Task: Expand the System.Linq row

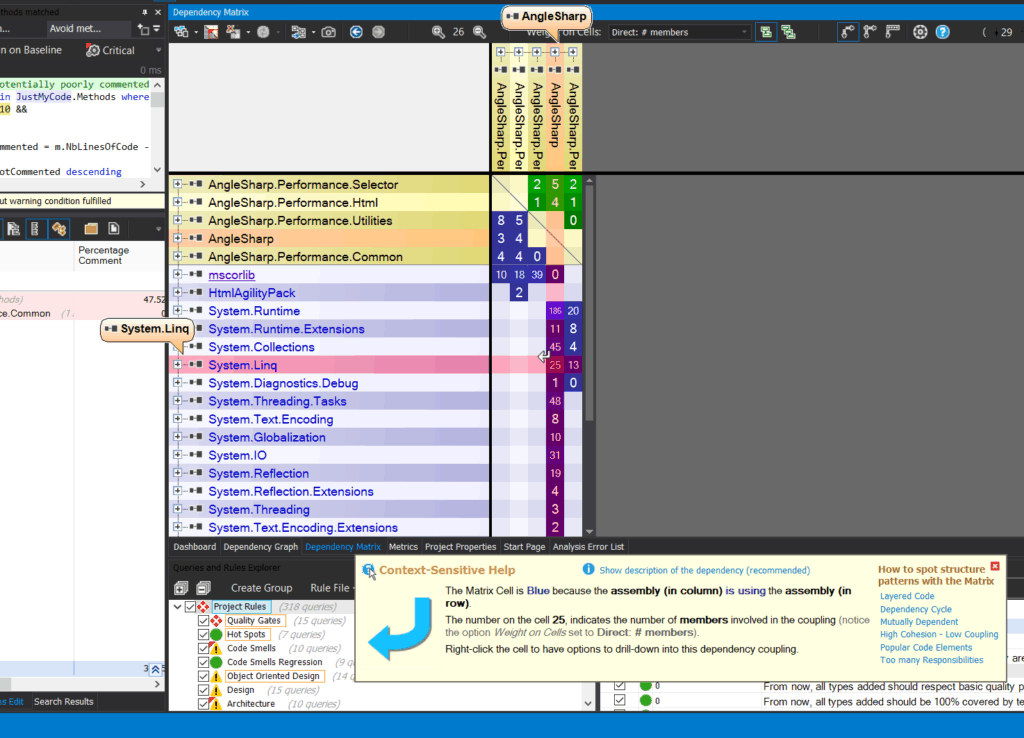Action: coord(177,364)
